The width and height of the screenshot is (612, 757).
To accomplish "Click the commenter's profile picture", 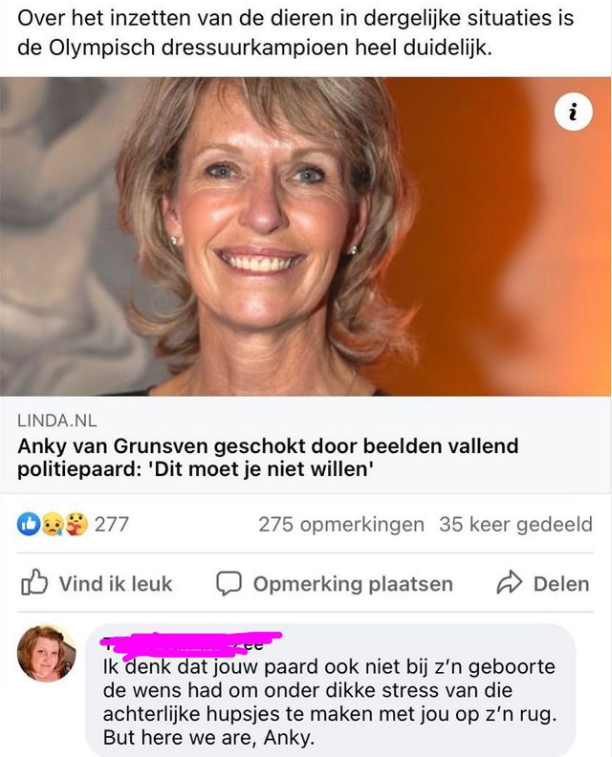I will click(47, 653).
